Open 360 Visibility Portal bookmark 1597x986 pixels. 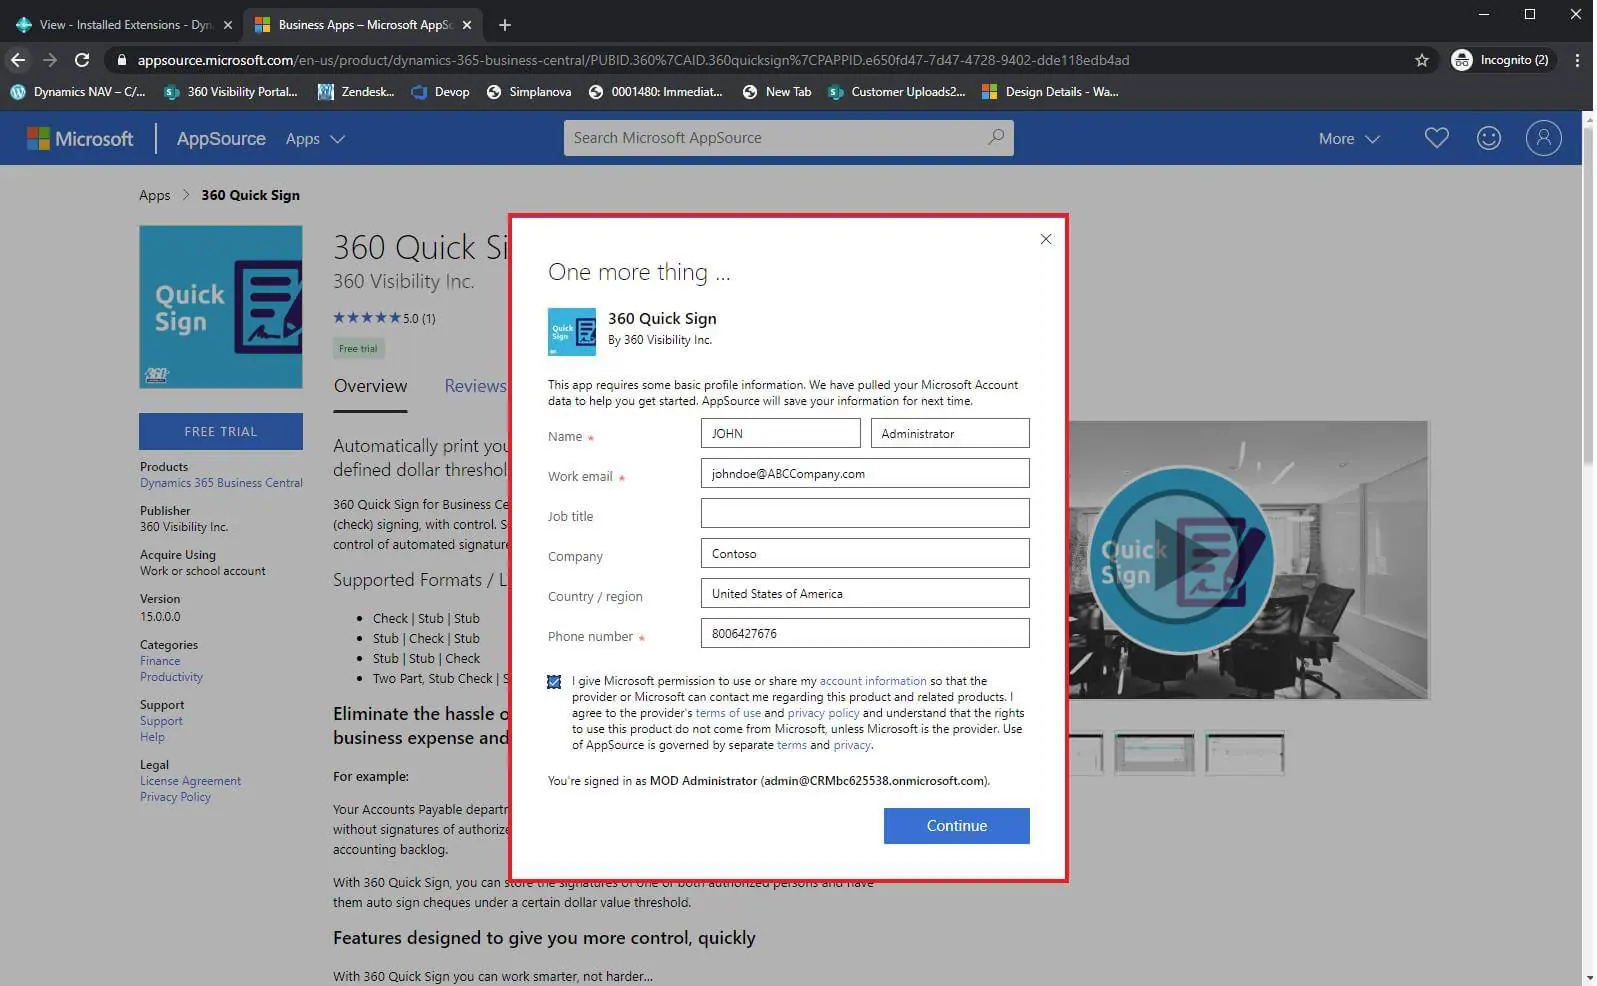[x=231, y=92]
